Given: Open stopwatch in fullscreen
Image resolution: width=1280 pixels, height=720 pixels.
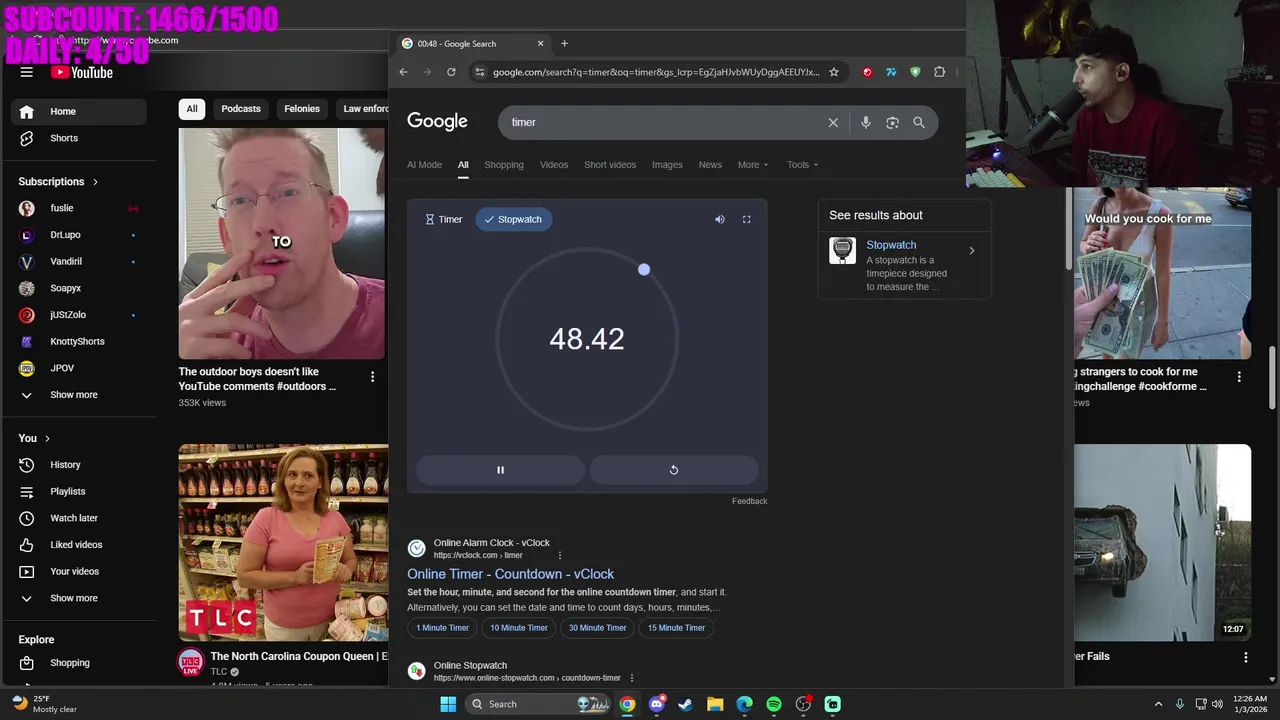Looking at the screenshot, I should (x=746, y=219).
